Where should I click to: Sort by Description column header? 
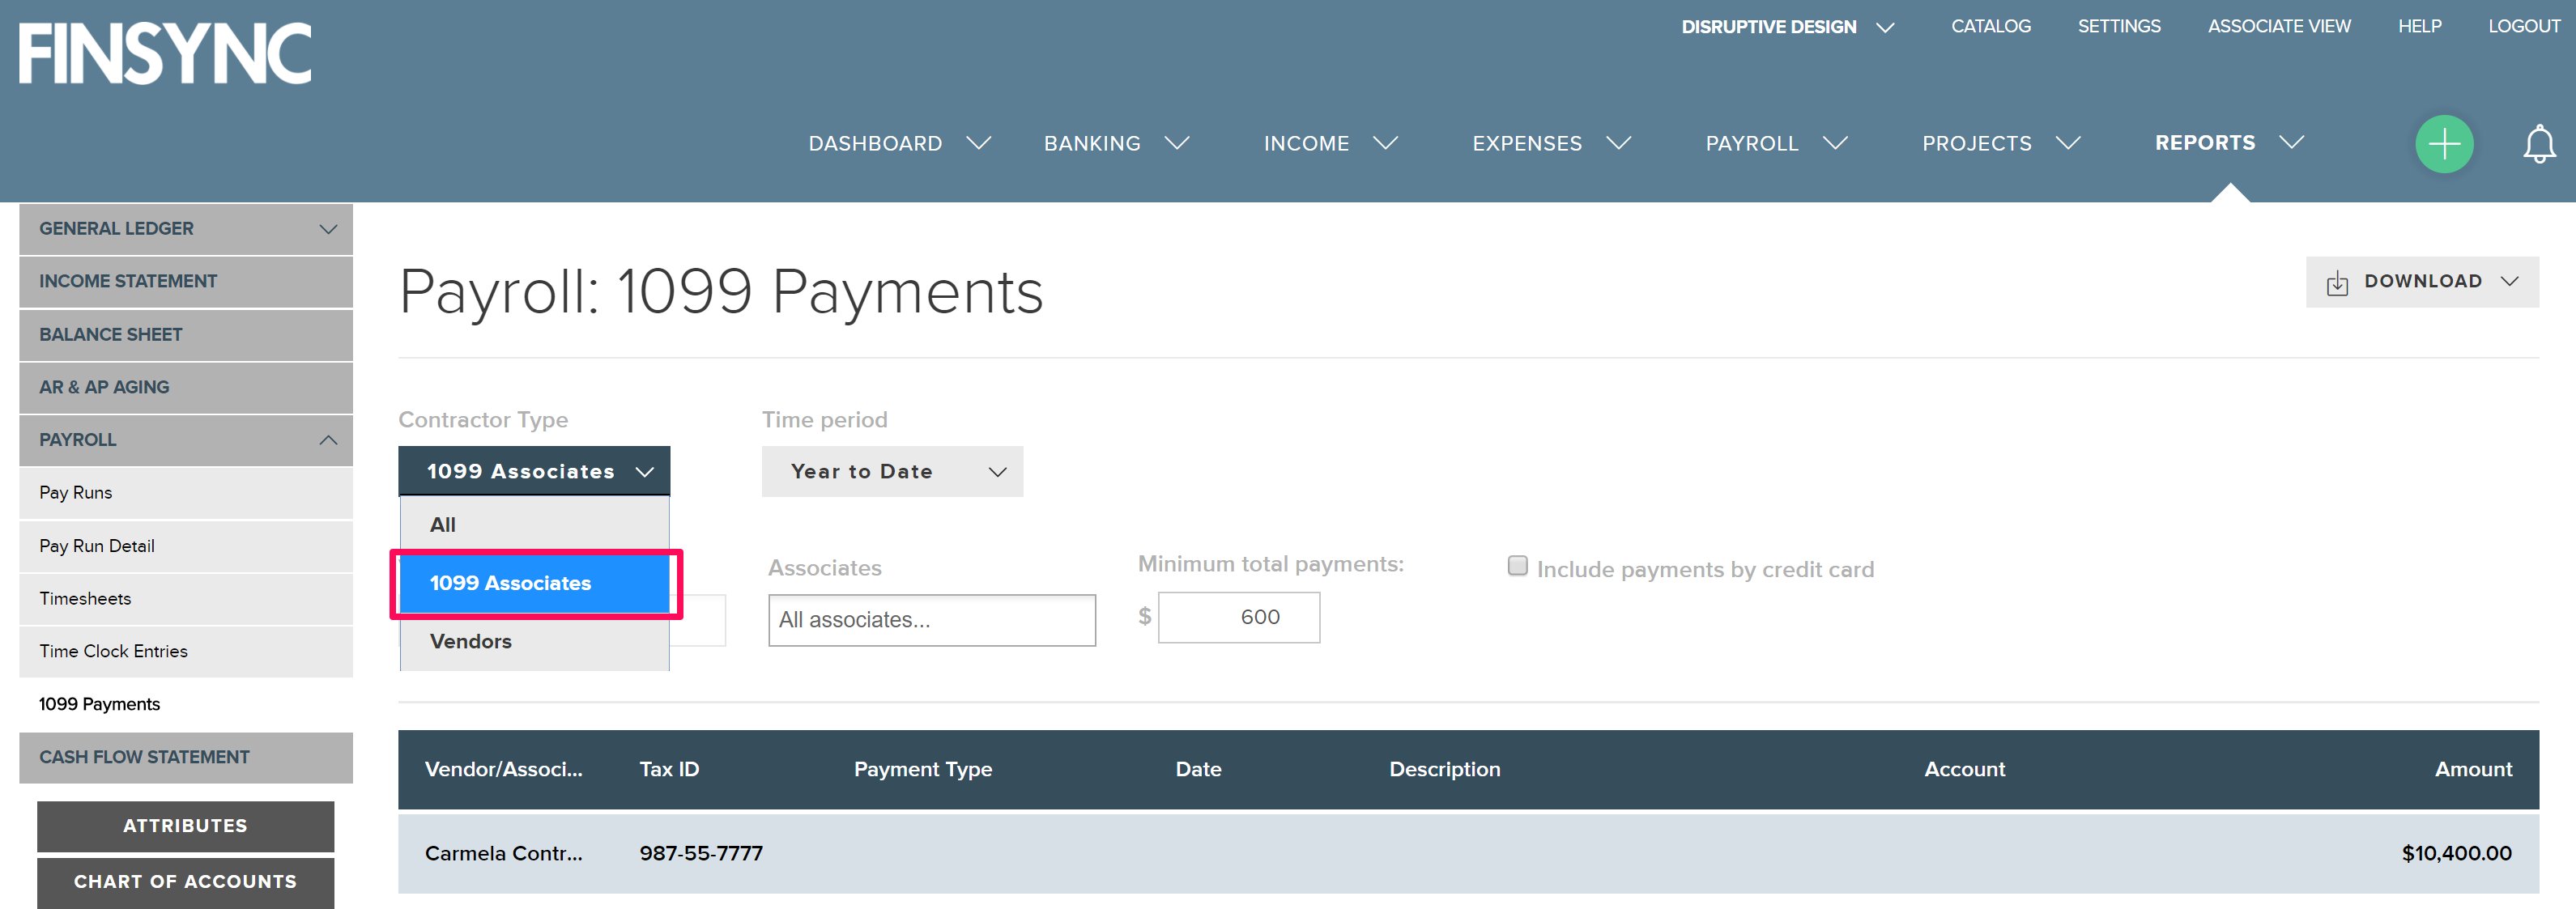pyautogui.click(x=1444, y=769)
